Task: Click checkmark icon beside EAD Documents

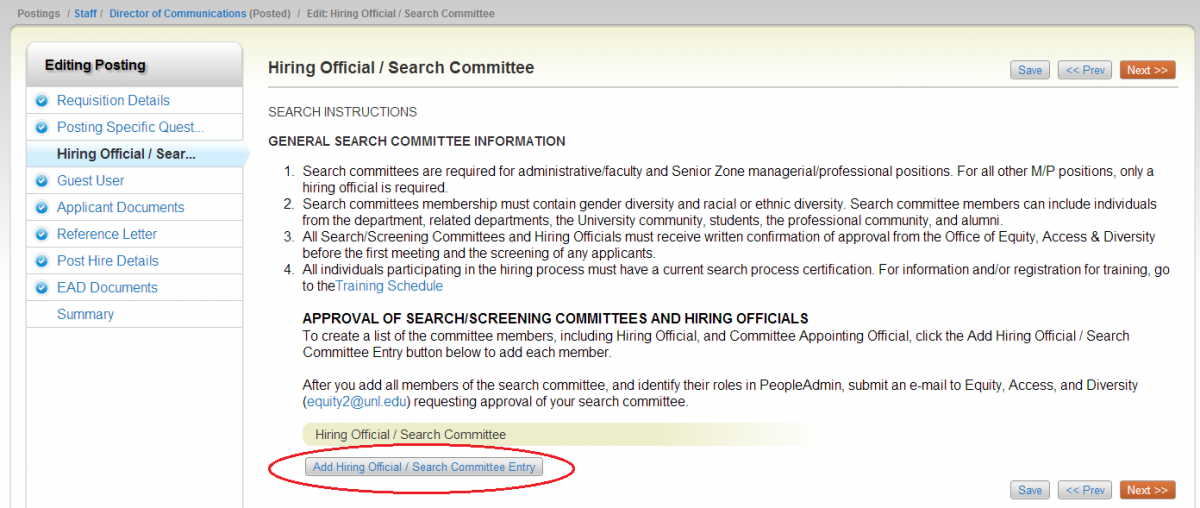Action: click(41, 288)
